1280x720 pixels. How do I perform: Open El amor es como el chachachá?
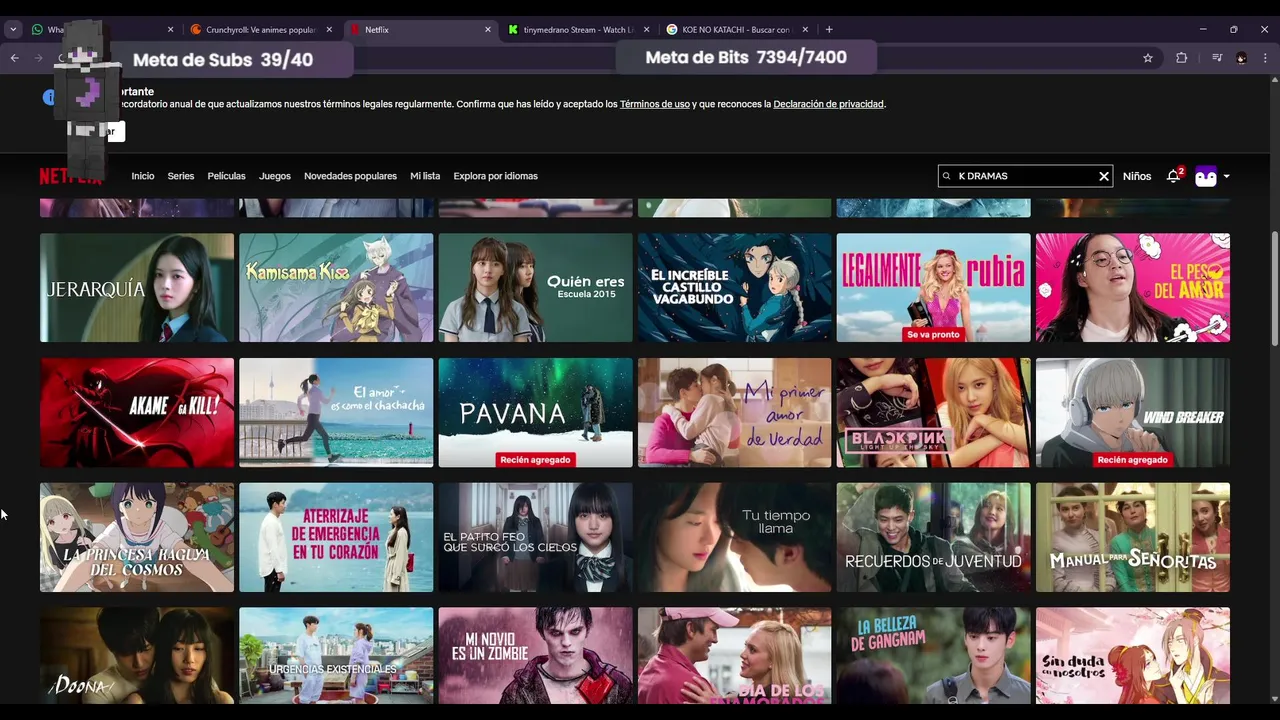[x=336, y=412]
